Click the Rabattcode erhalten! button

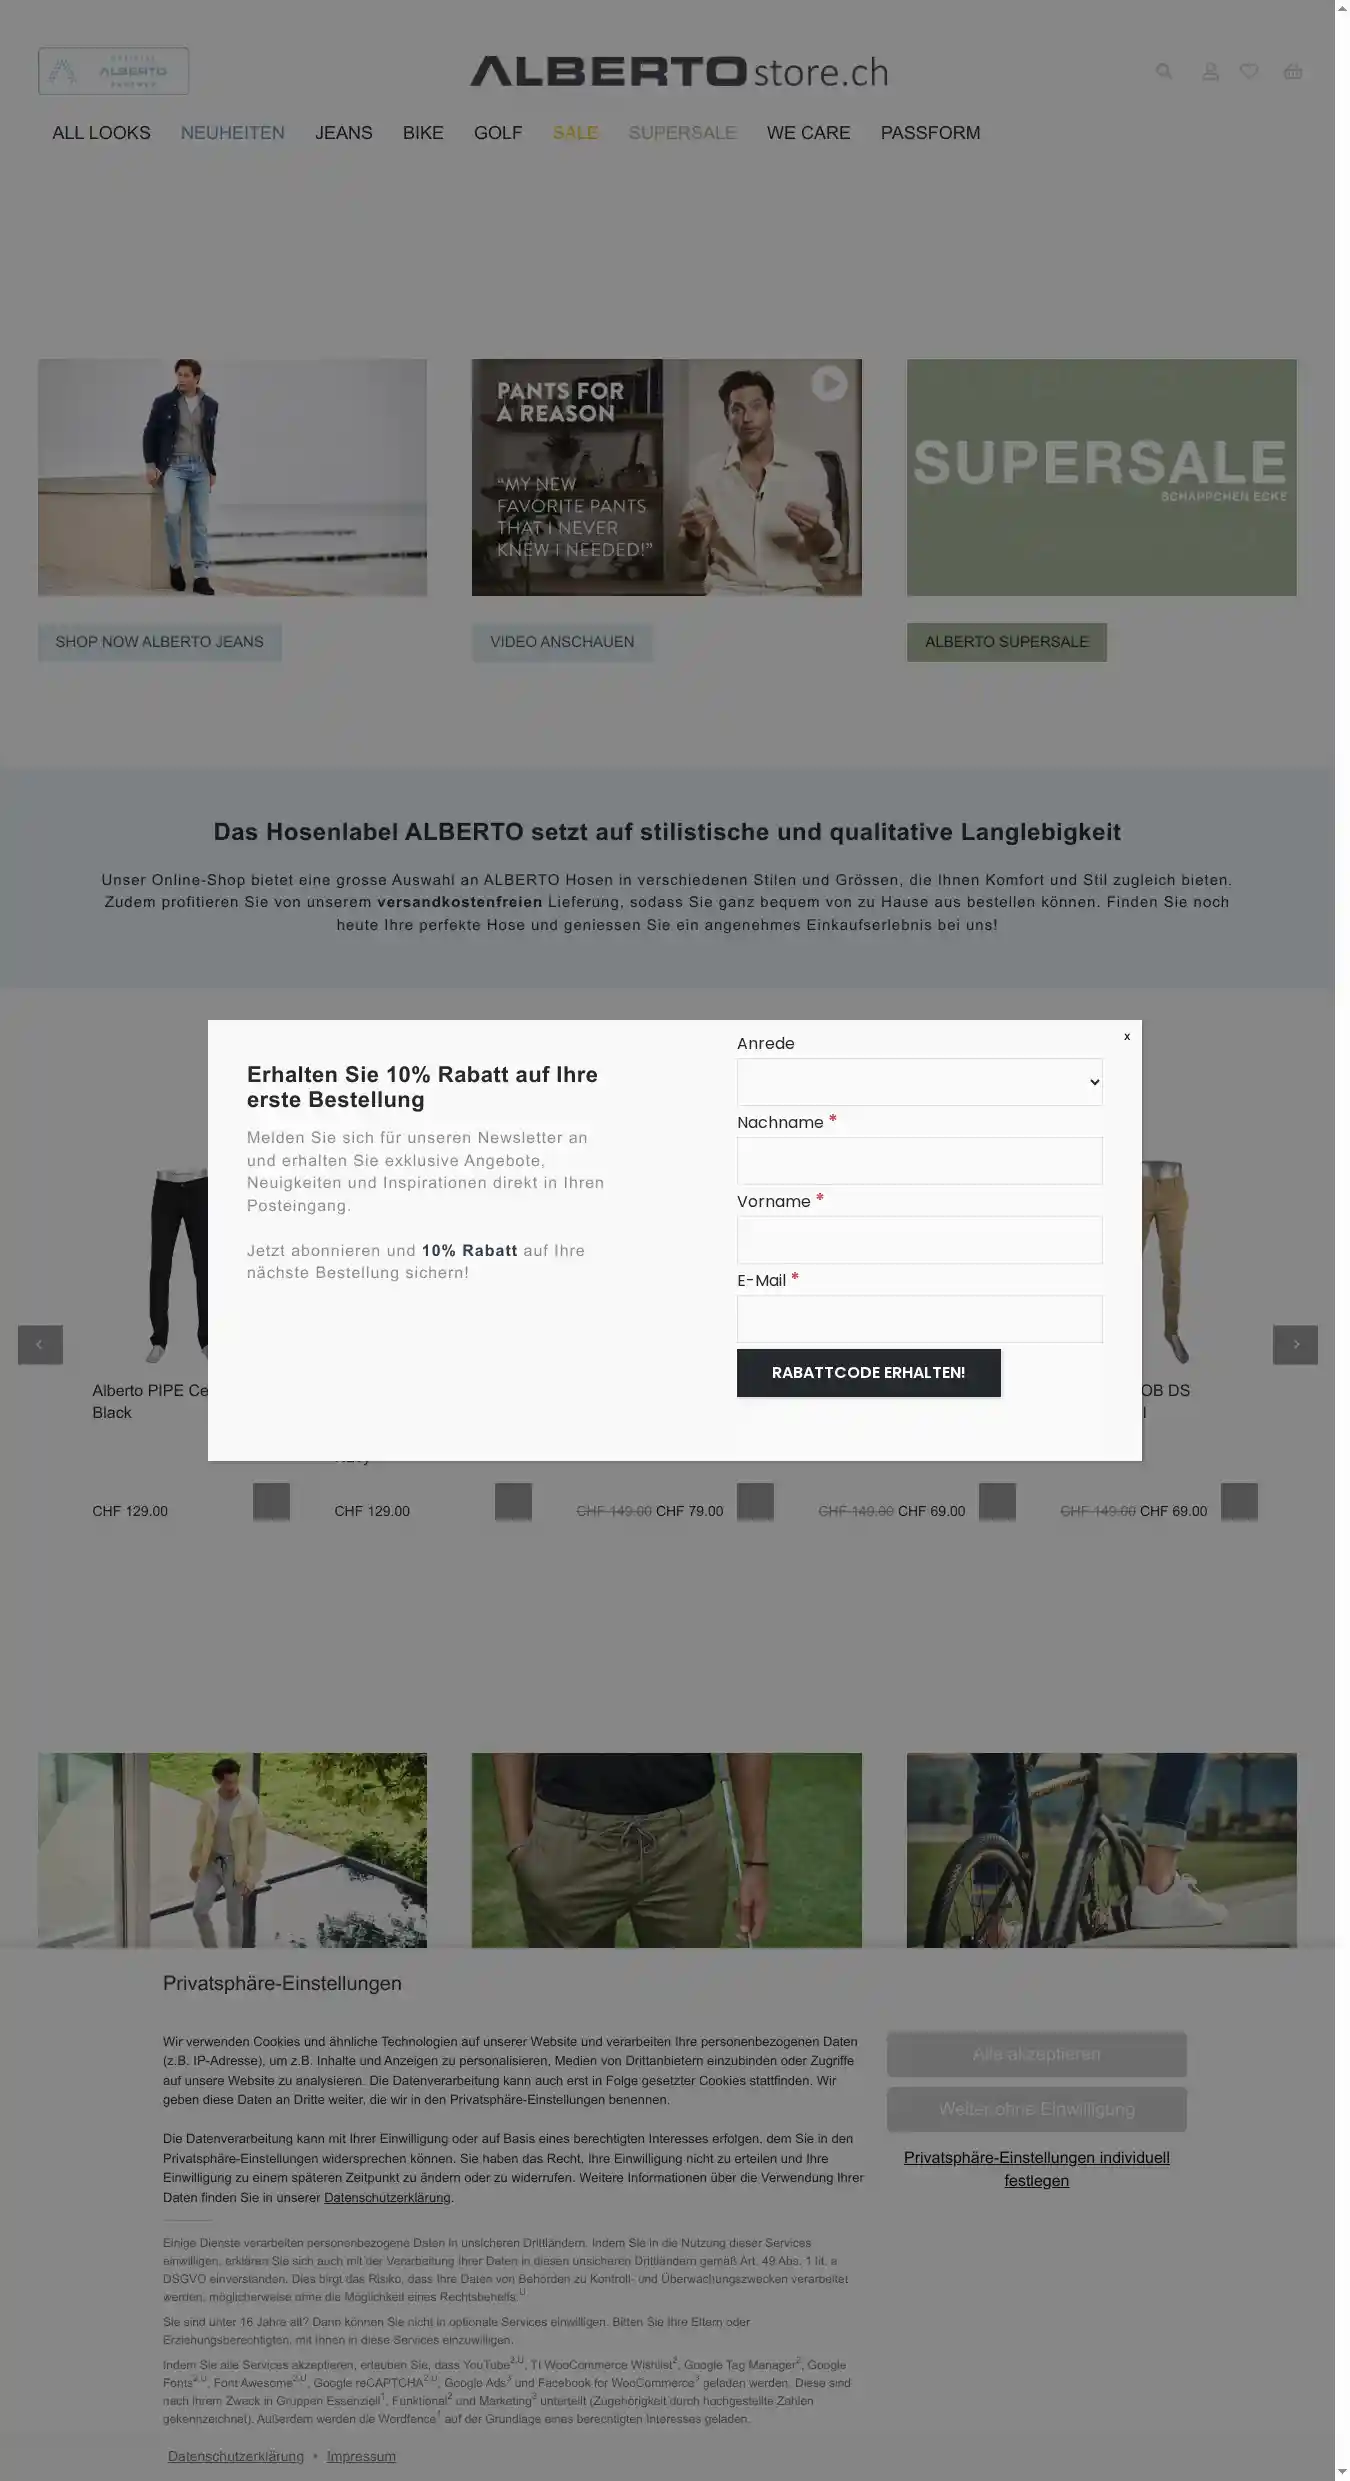tap(868, 1373)
